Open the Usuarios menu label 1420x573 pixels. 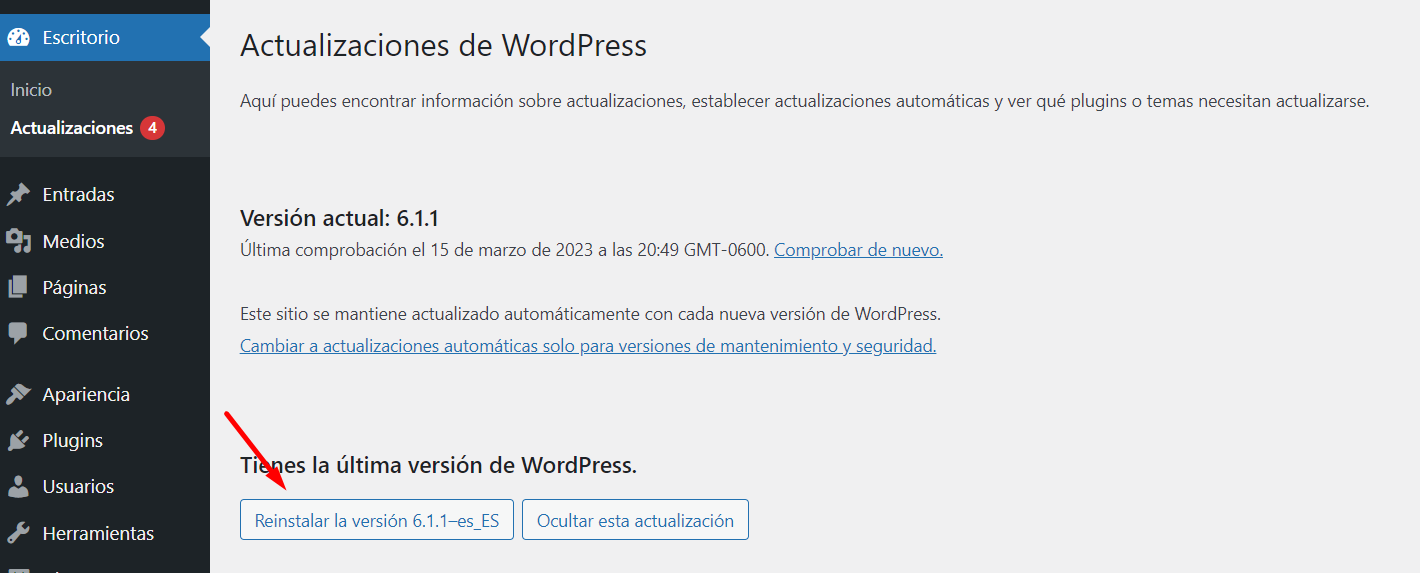78,487
